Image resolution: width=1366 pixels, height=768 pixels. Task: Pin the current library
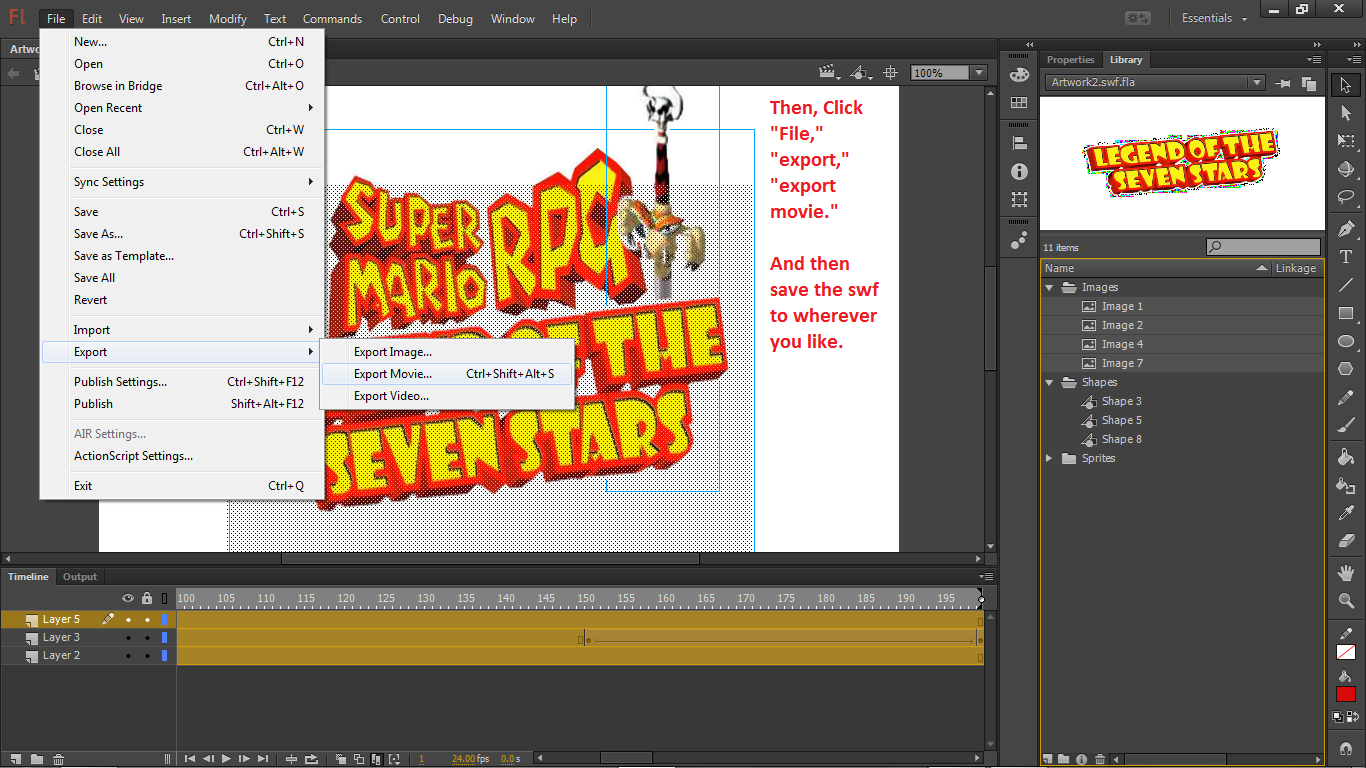coord(1283,84)
